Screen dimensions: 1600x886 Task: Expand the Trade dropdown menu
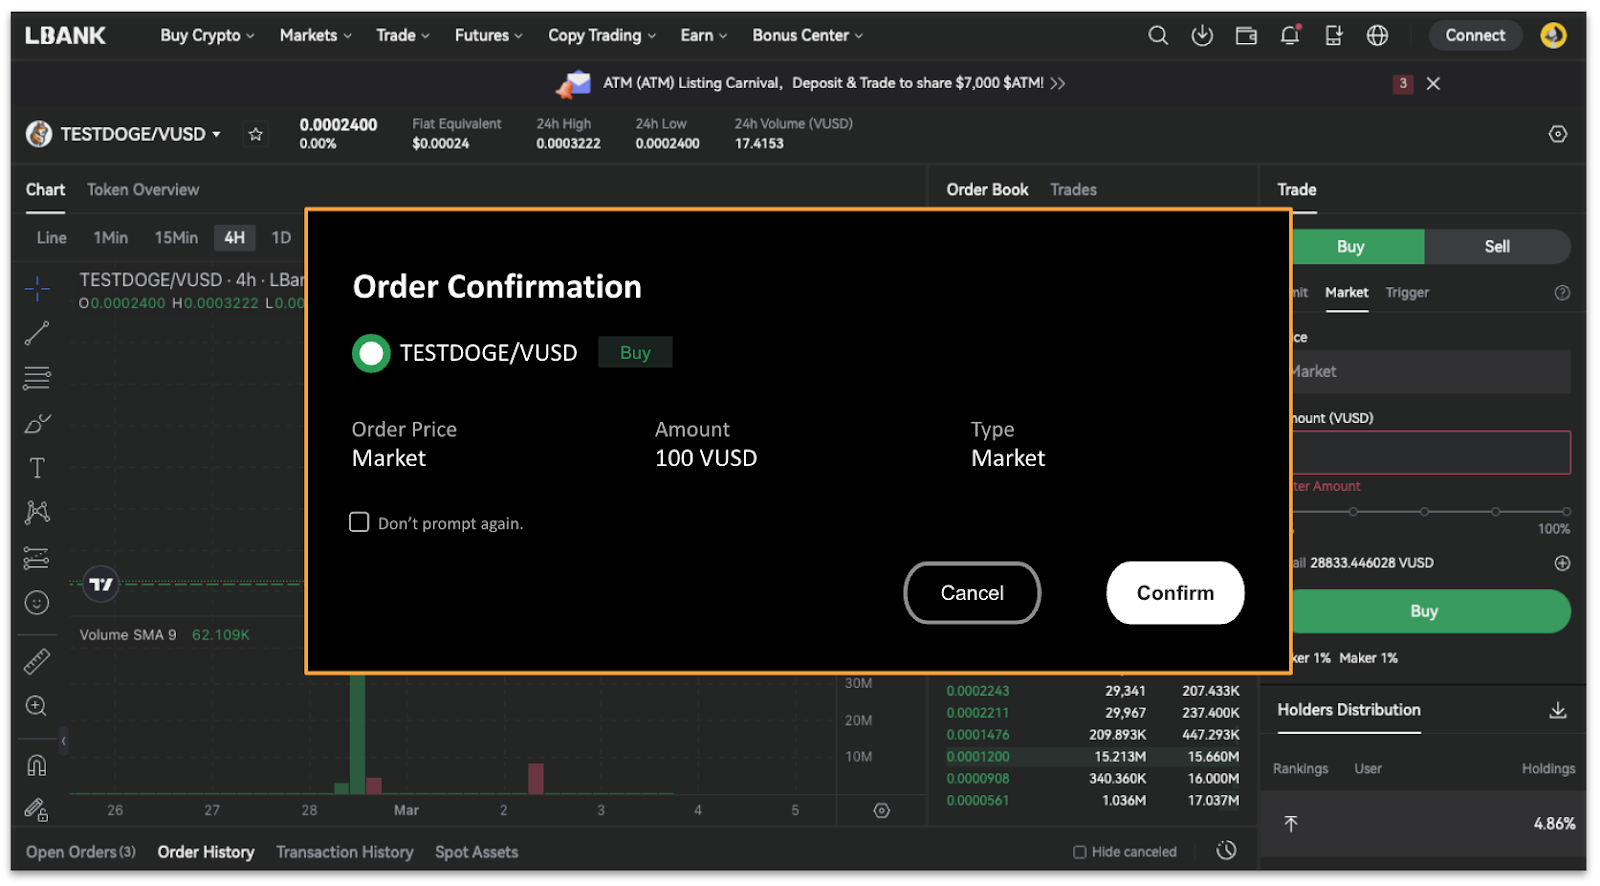403,36
